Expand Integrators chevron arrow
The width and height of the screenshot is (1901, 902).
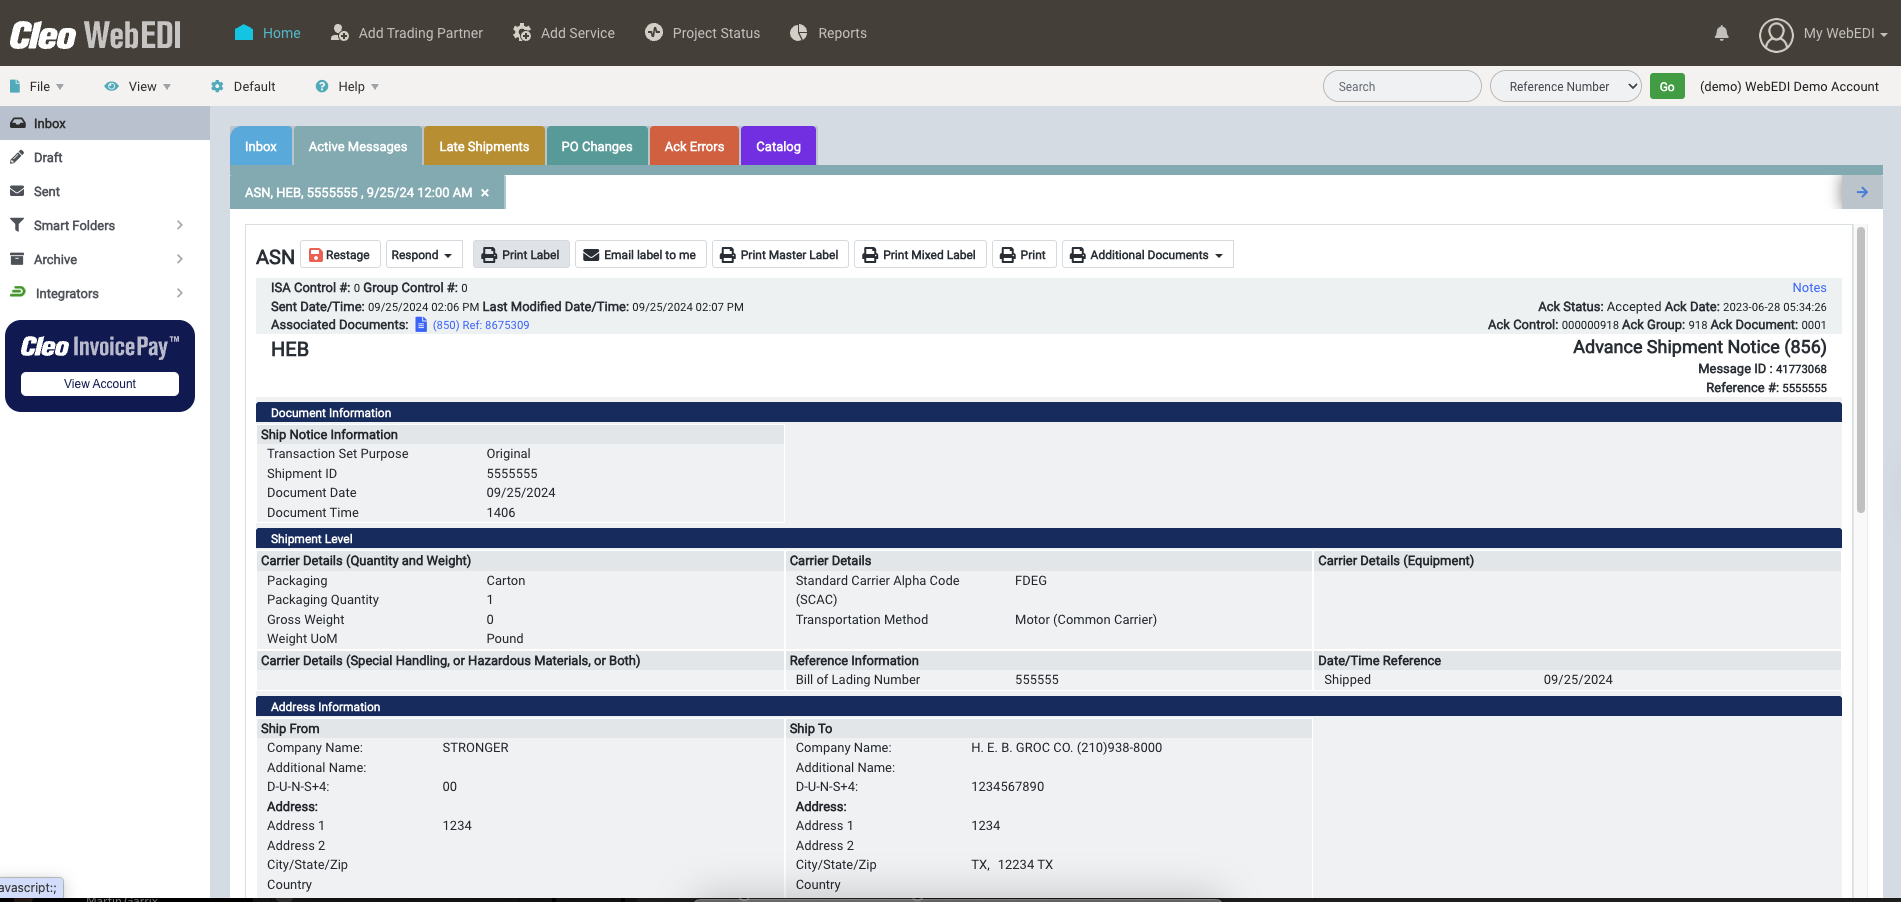180,293
